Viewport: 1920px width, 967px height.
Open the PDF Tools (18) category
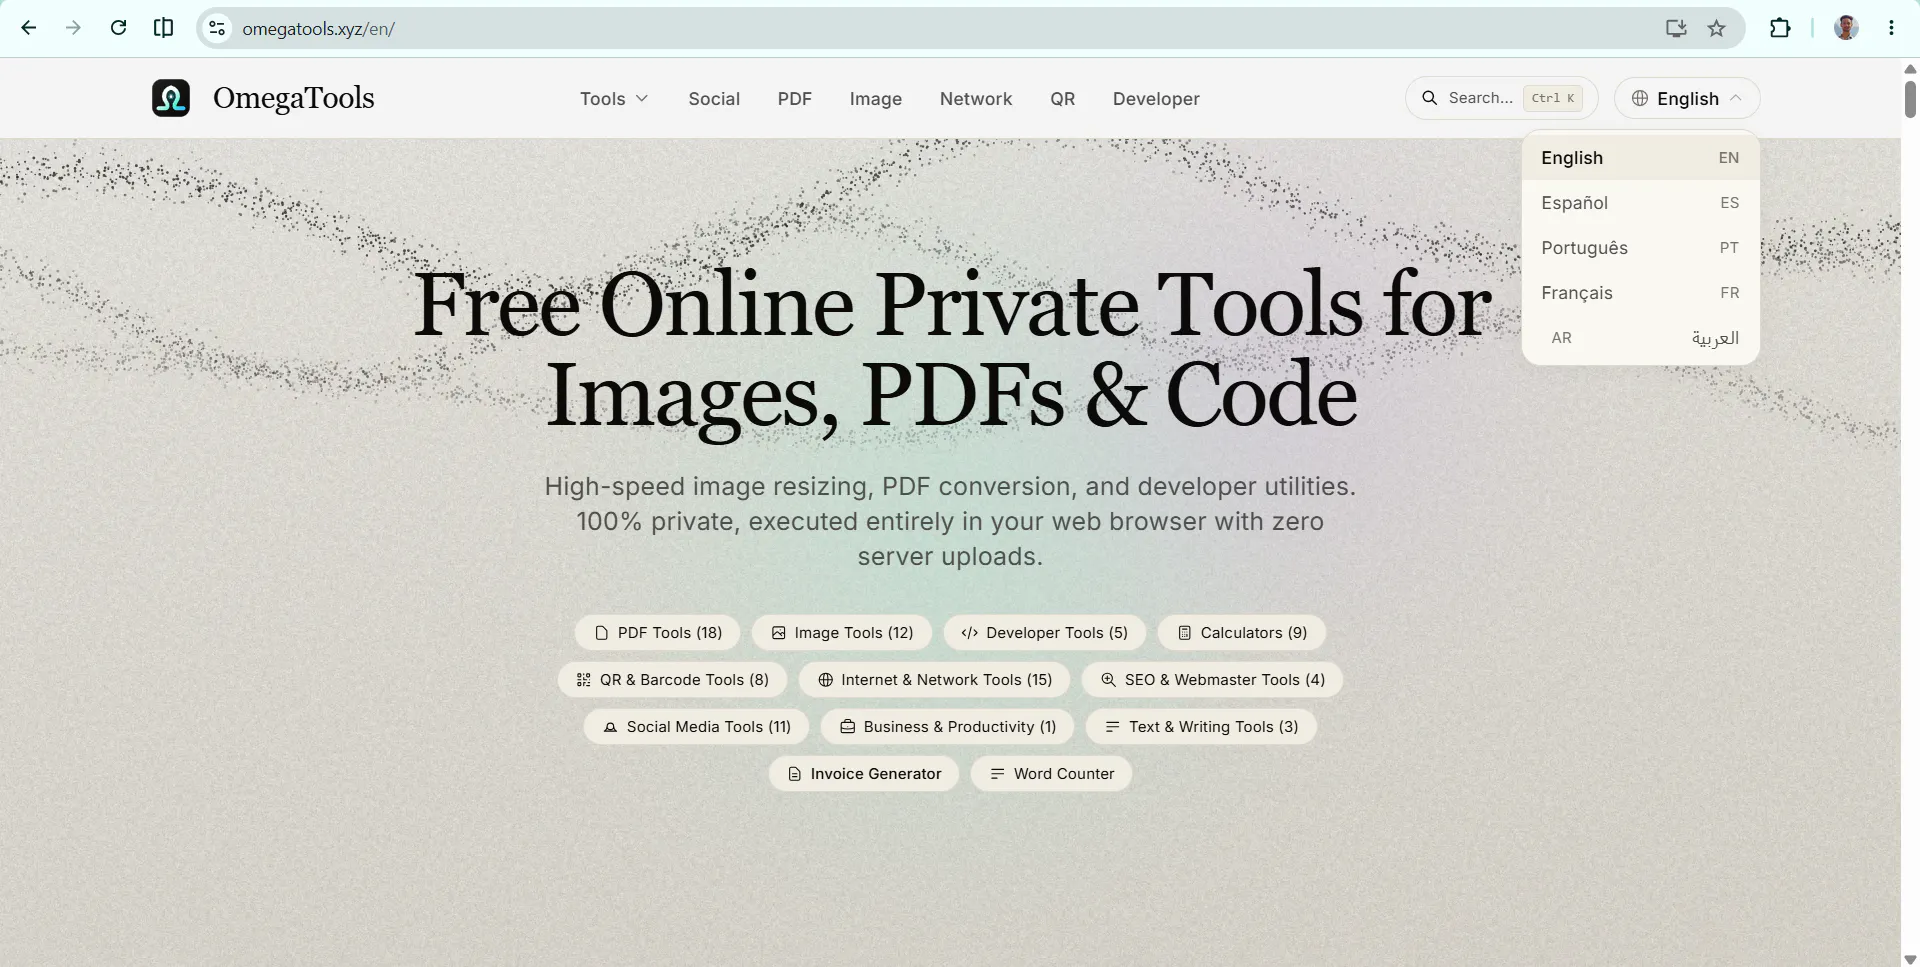(658, 633)
